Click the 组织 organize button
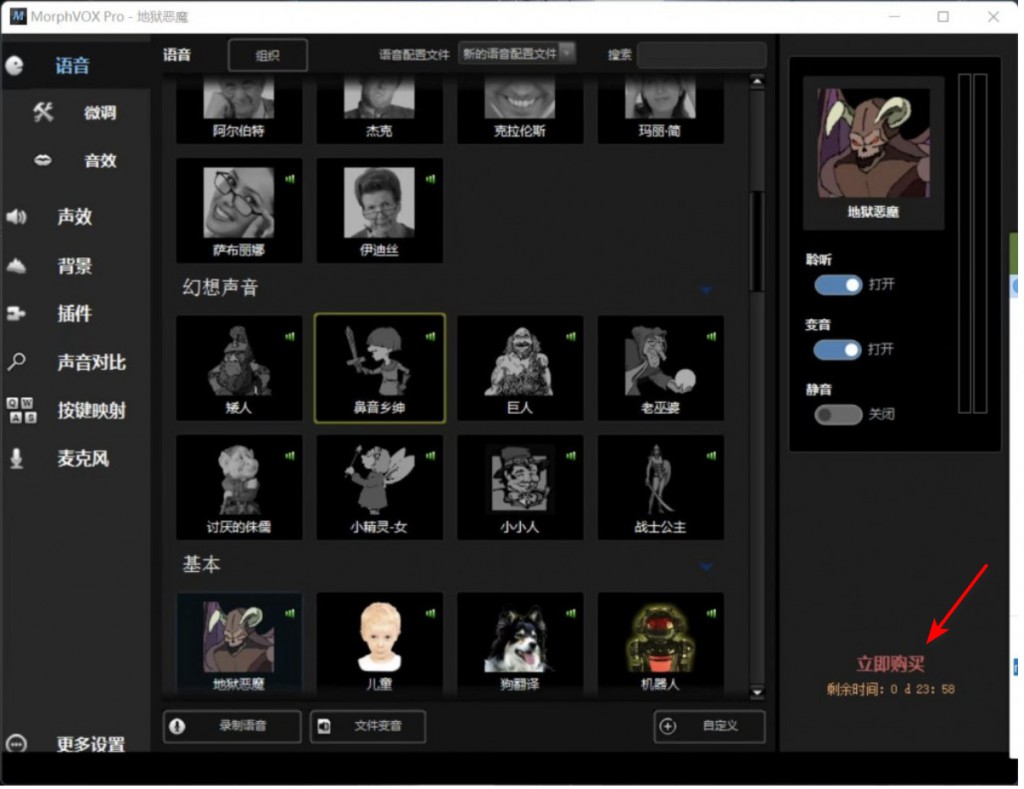The image size is (1024, 789). coord(268,55)
